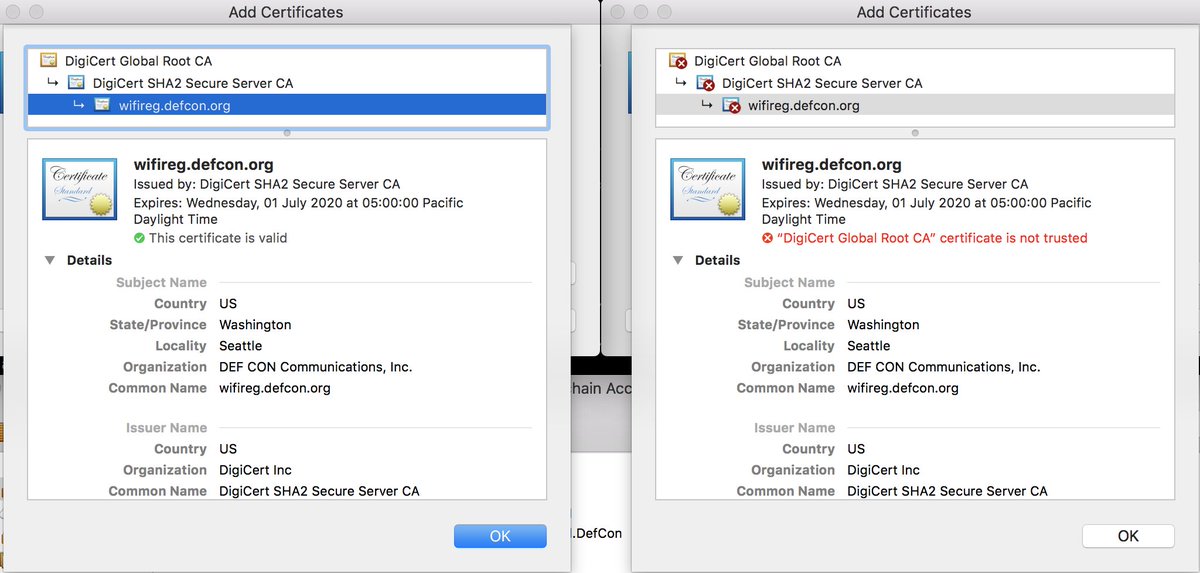
Task: Click green valid checkmark icon in left dialog
Action: [x=139, y=238]
